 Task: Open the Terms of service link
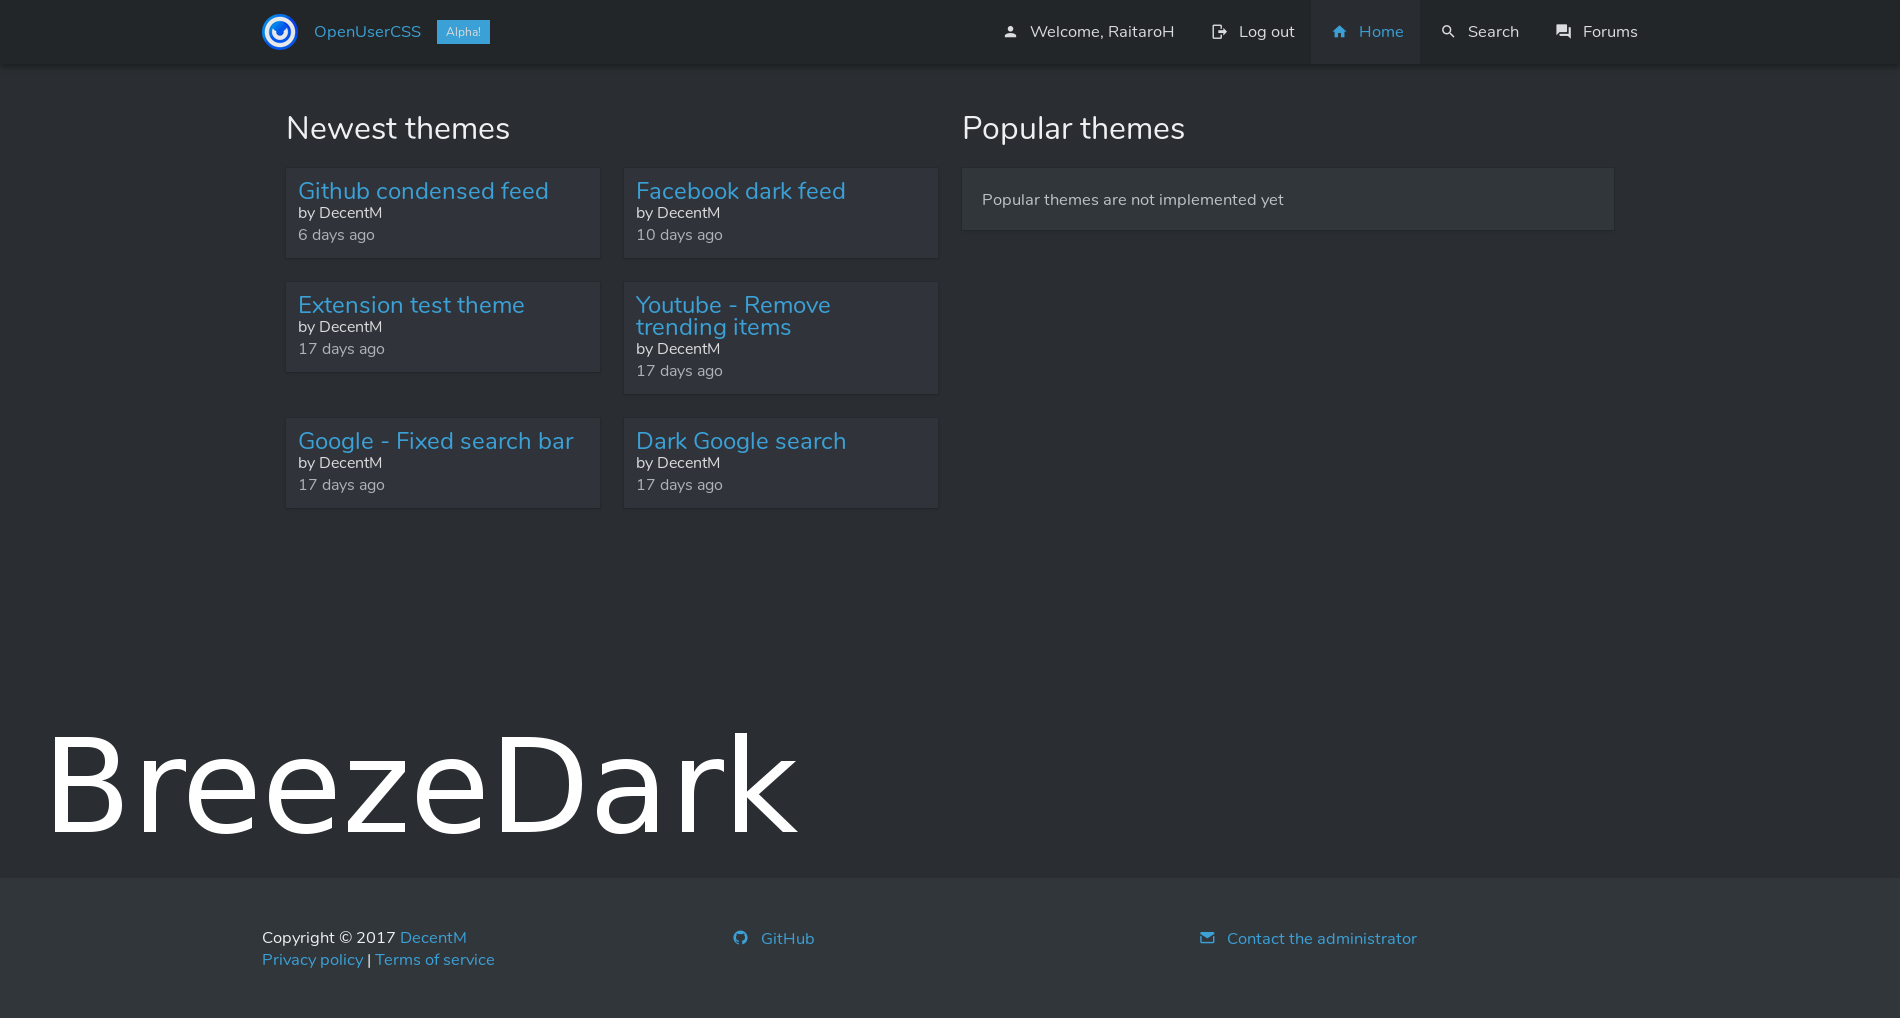point(435,960)
